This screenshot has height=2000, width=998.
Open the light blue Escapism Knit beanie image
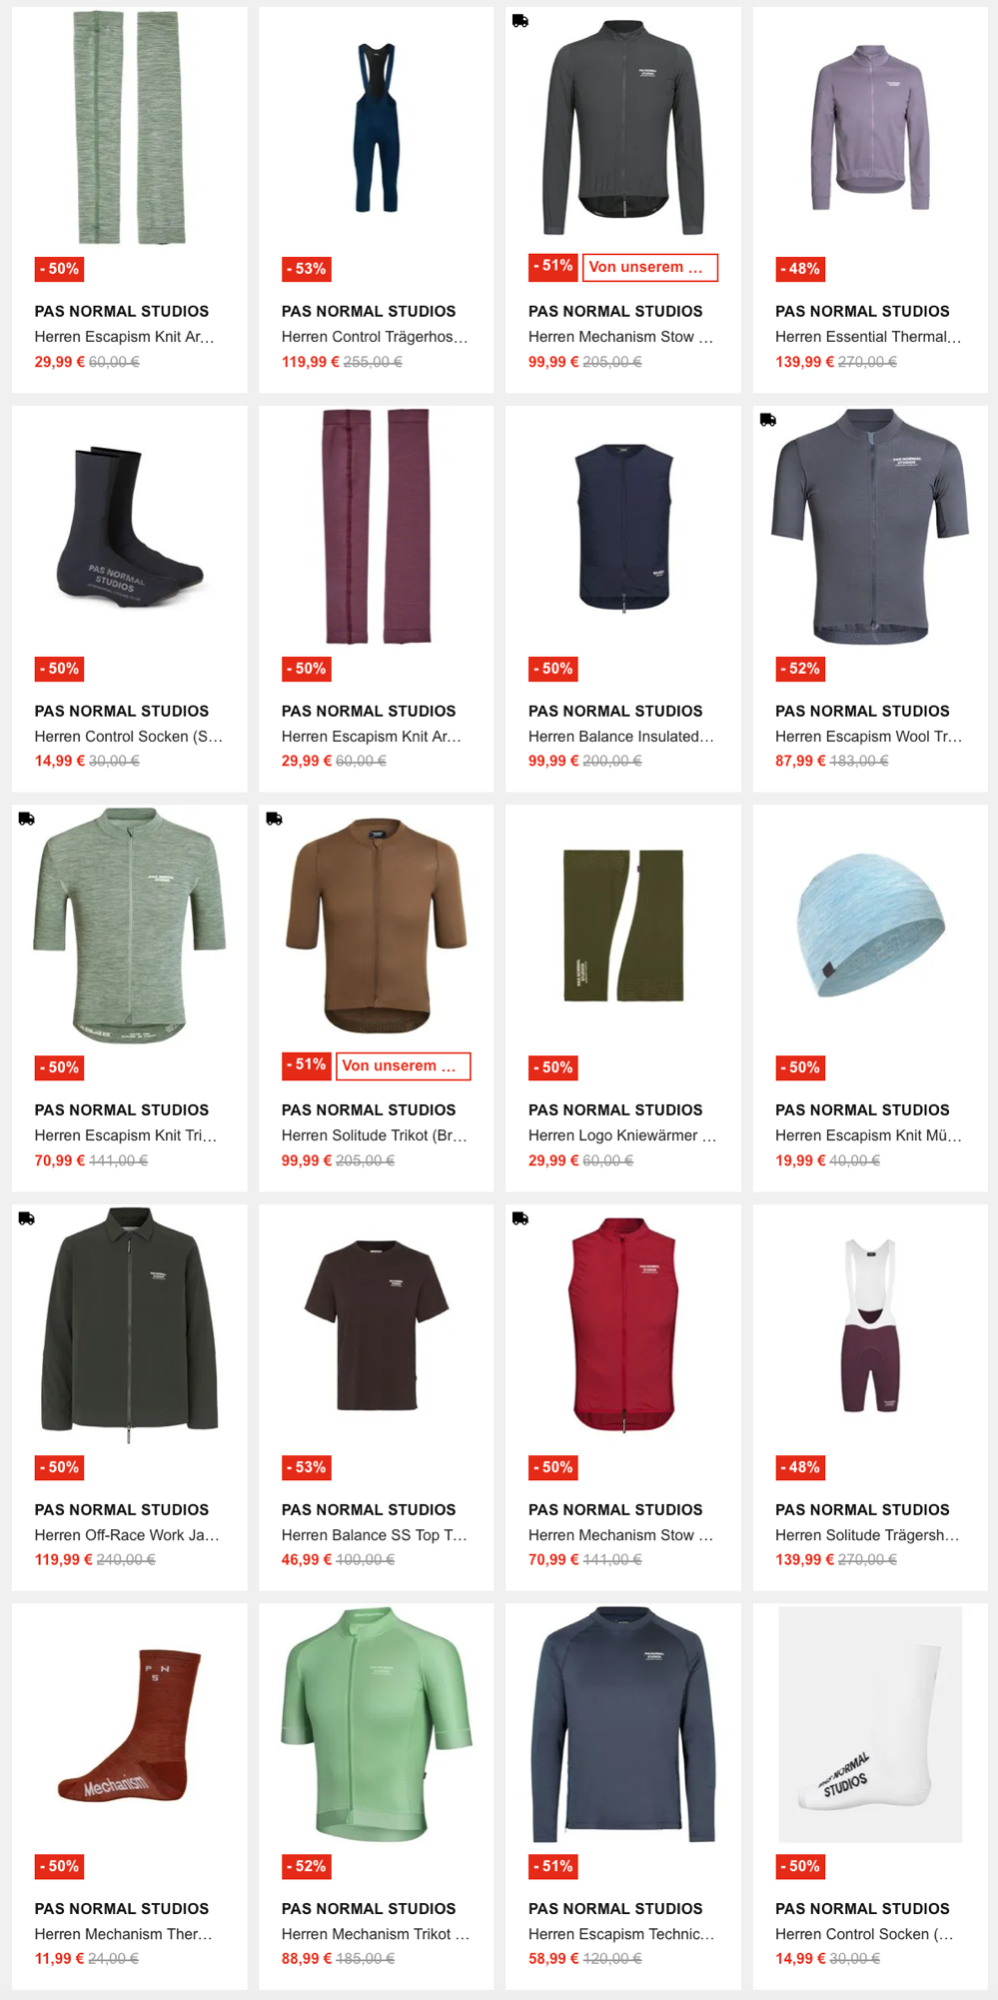870,925
